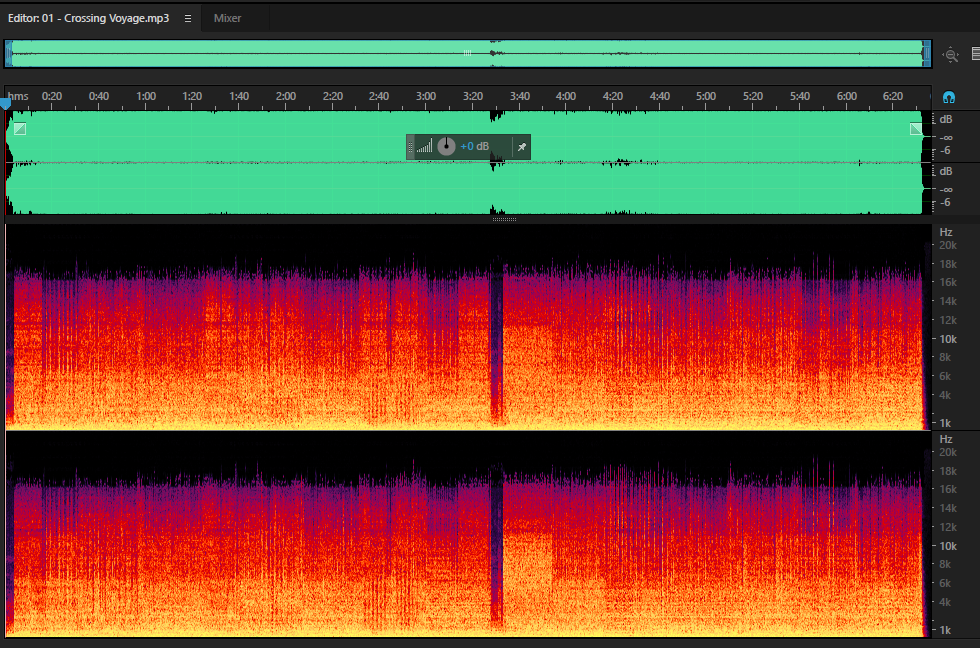
Task: Click the hms time format label
Action: (x=18, y=96)
